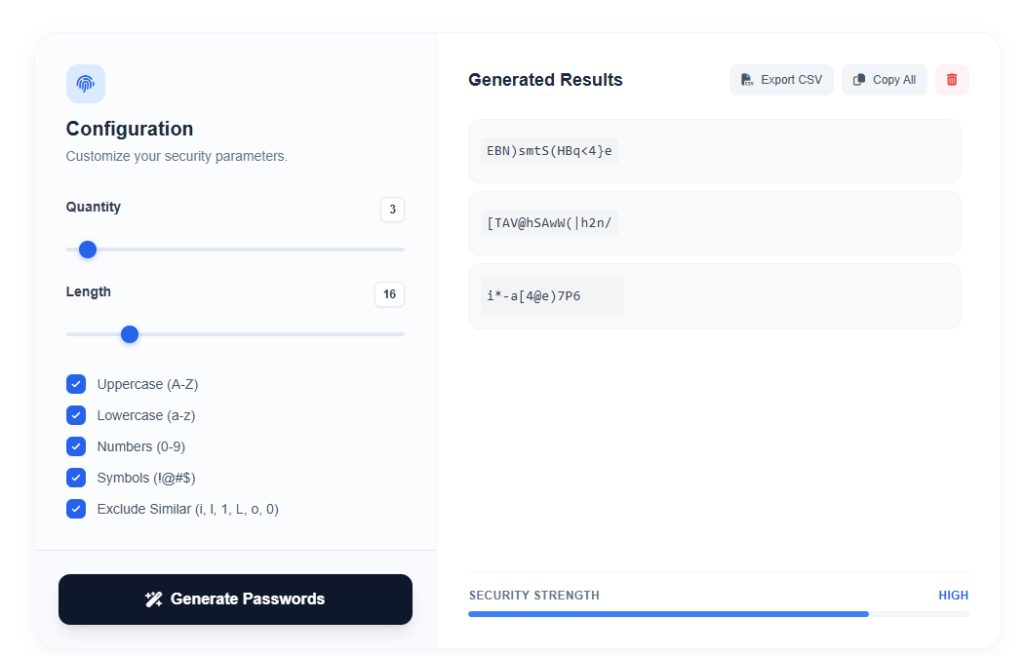
Task: Select the password starting with [TAV@hSAwW
Action: click(x=549, y=223)
